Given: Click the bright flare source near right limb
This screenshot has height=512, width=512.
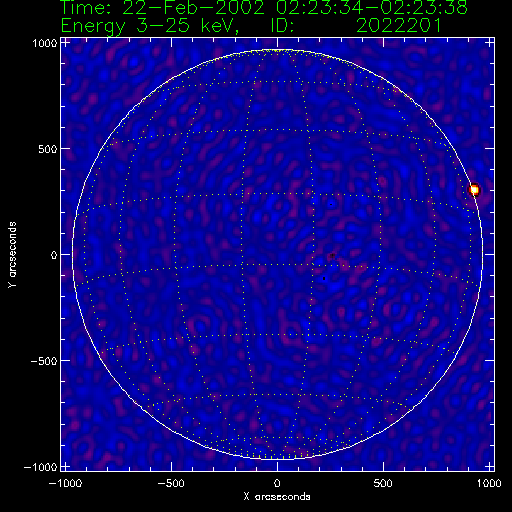Looking at the screenshot, I should pos(474,190).
